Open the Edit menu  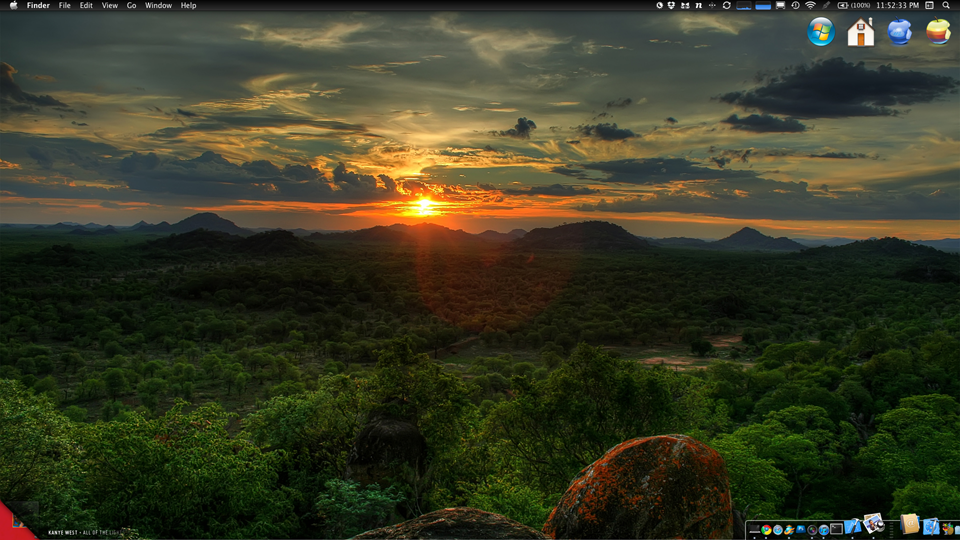pyautogui.click(x=86, y=5)
